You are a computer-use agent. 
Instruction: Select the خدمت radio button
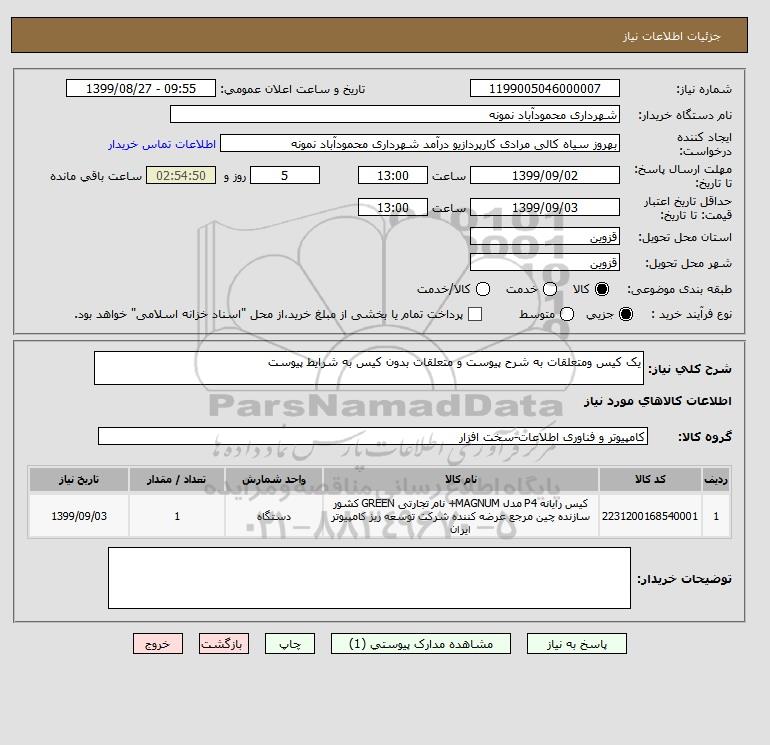(x=550, y=289)
